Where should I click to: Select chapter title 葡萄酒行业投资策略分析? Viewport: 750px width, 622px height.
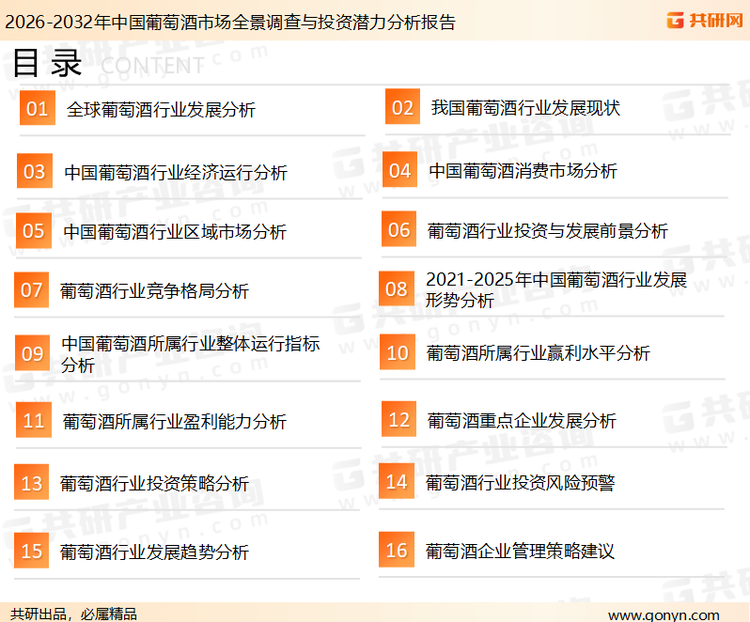[x=154, y=483]
